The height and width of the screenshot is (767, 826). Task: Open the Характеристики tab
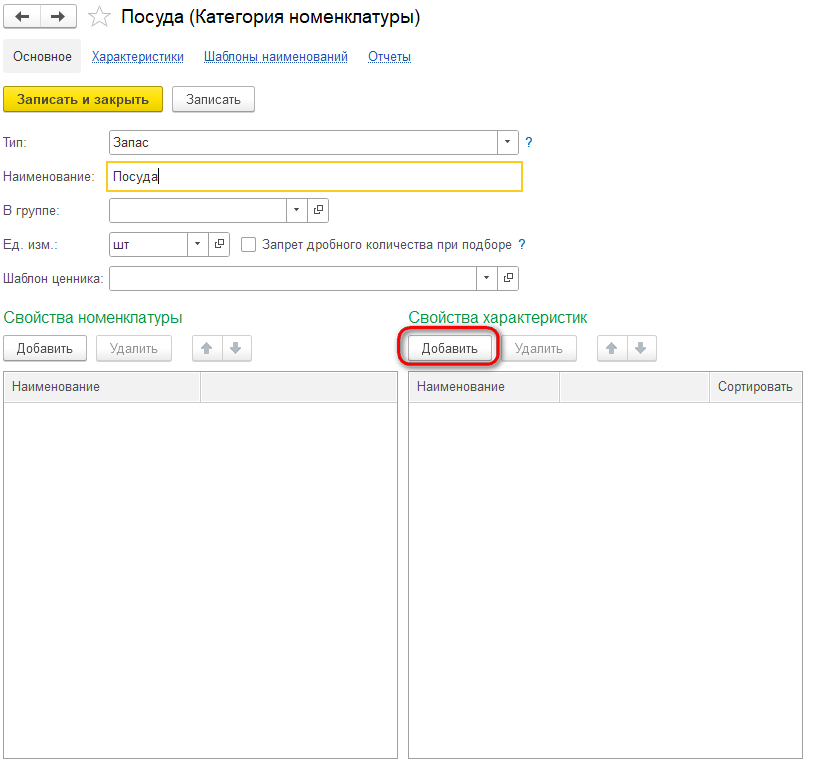point(137,56)
